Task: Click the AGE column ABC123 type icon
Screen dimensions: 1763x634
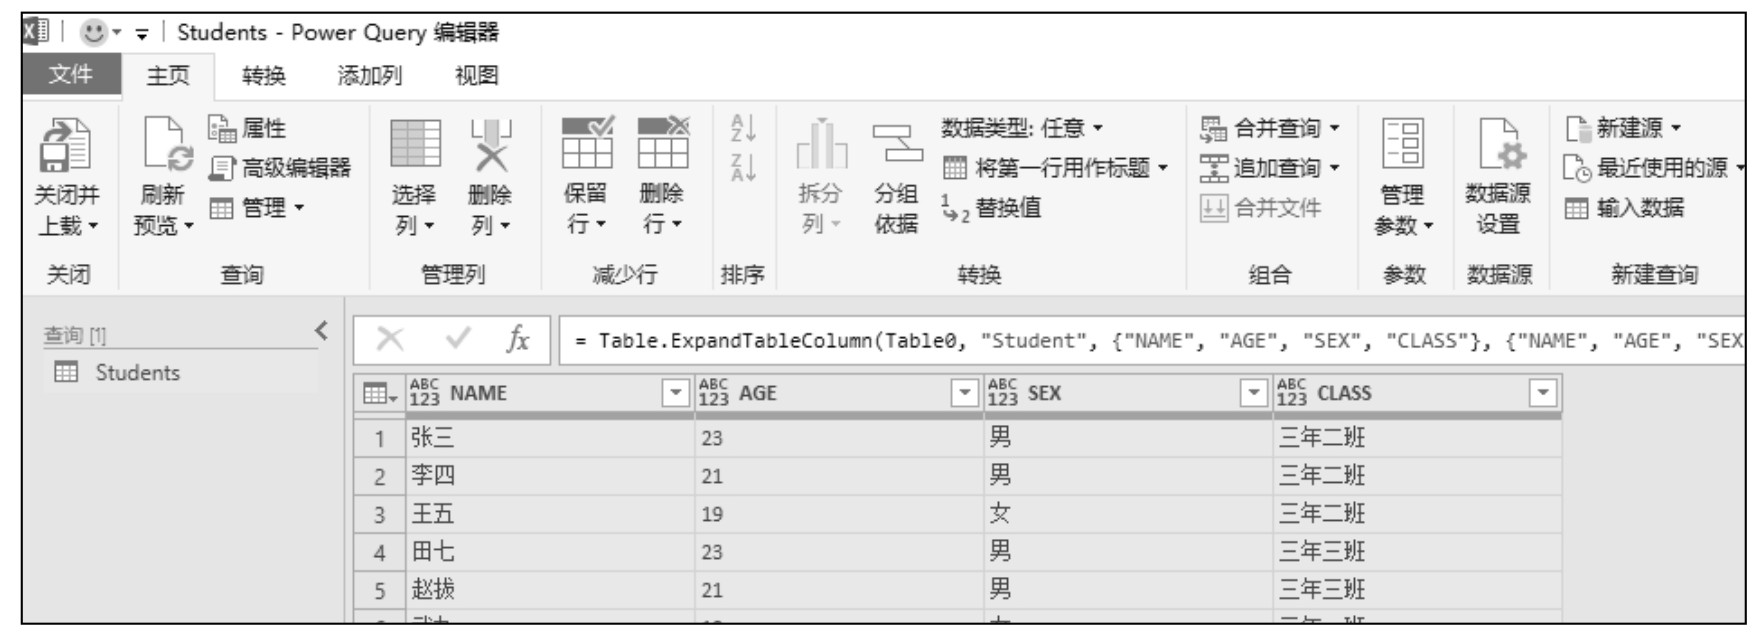Action: tap(713, 393)
